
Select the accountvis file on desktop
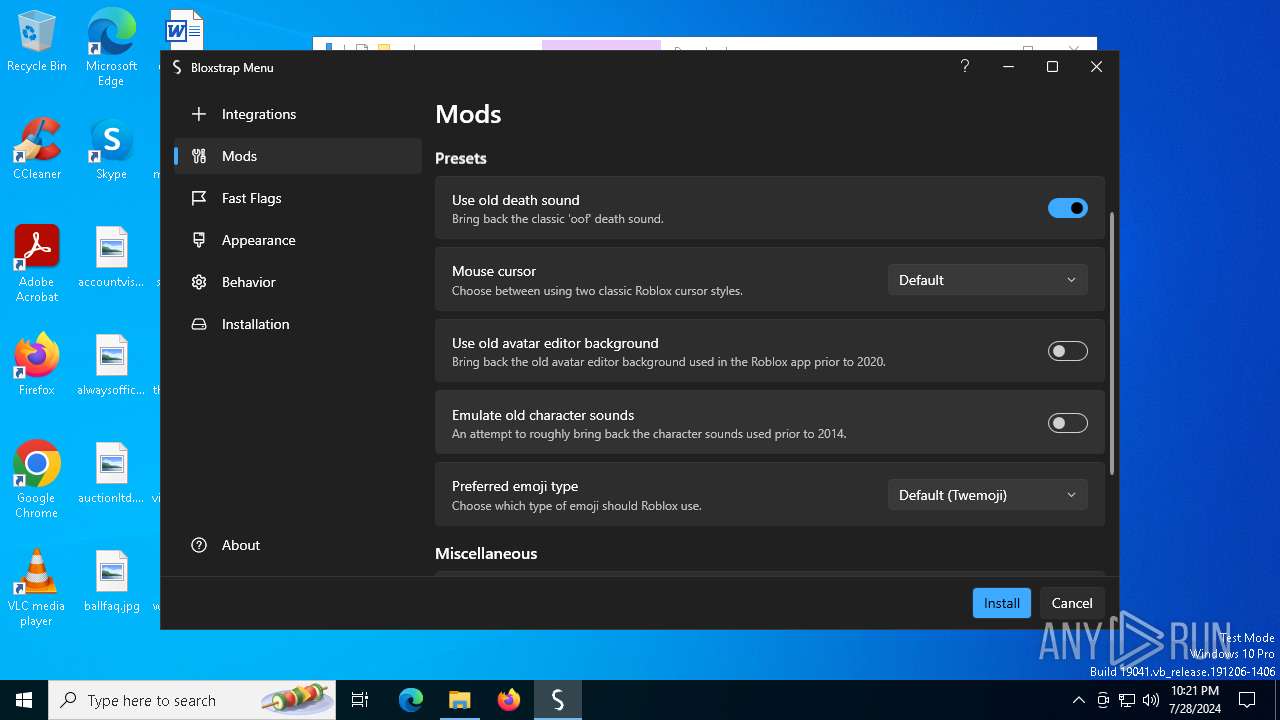coord(111,256)
